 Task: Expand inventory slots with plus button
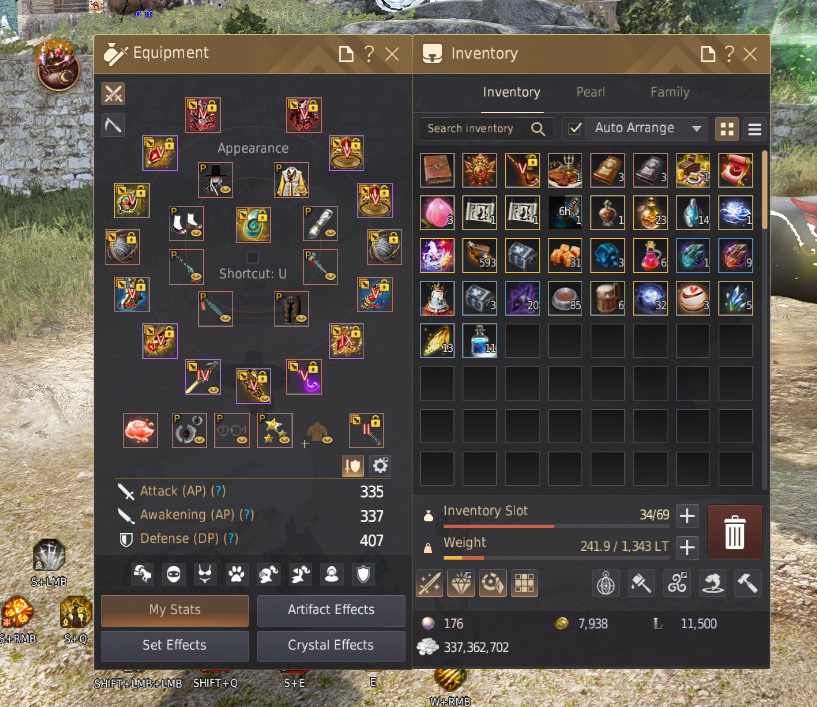(687, 516)
